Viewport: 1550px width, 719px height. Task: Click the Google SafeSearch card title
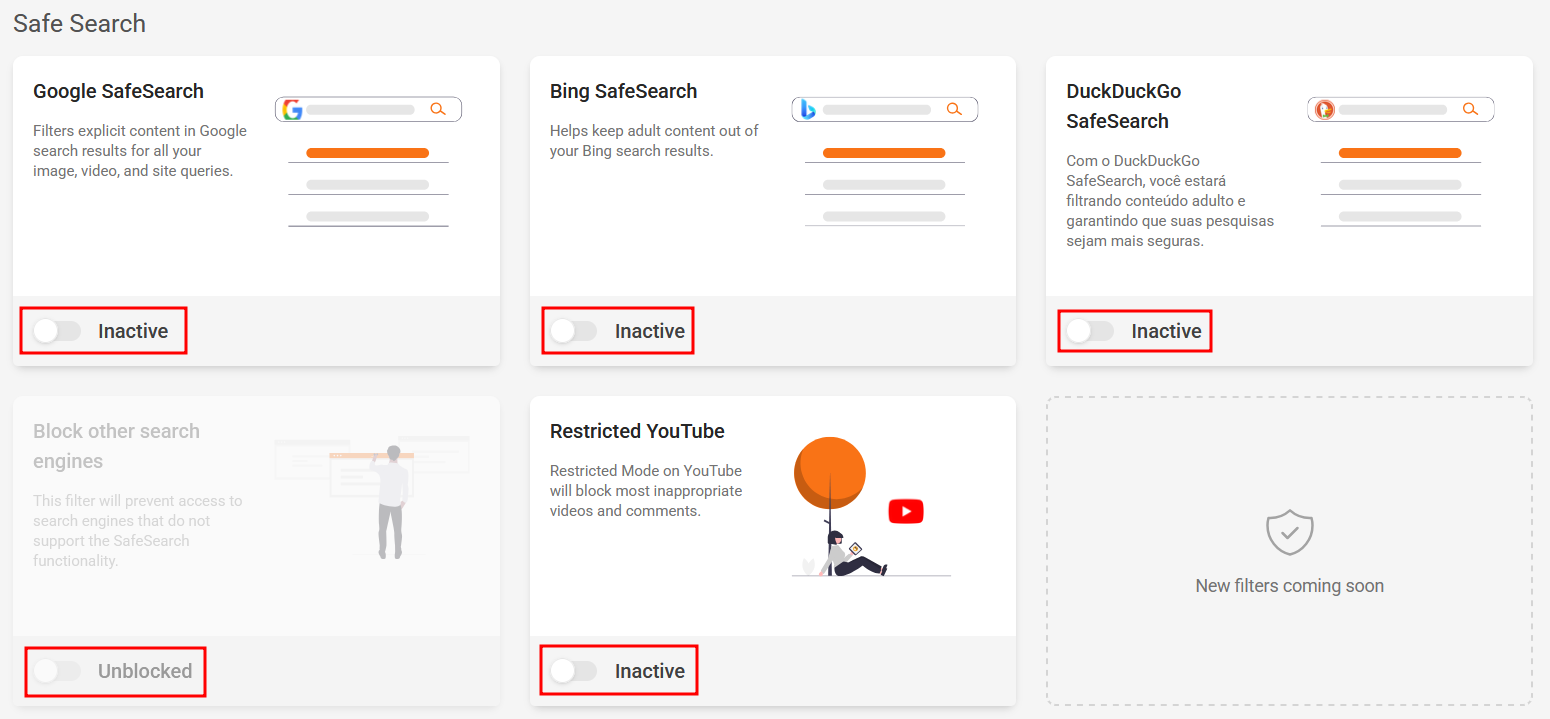tap(118, 91)
